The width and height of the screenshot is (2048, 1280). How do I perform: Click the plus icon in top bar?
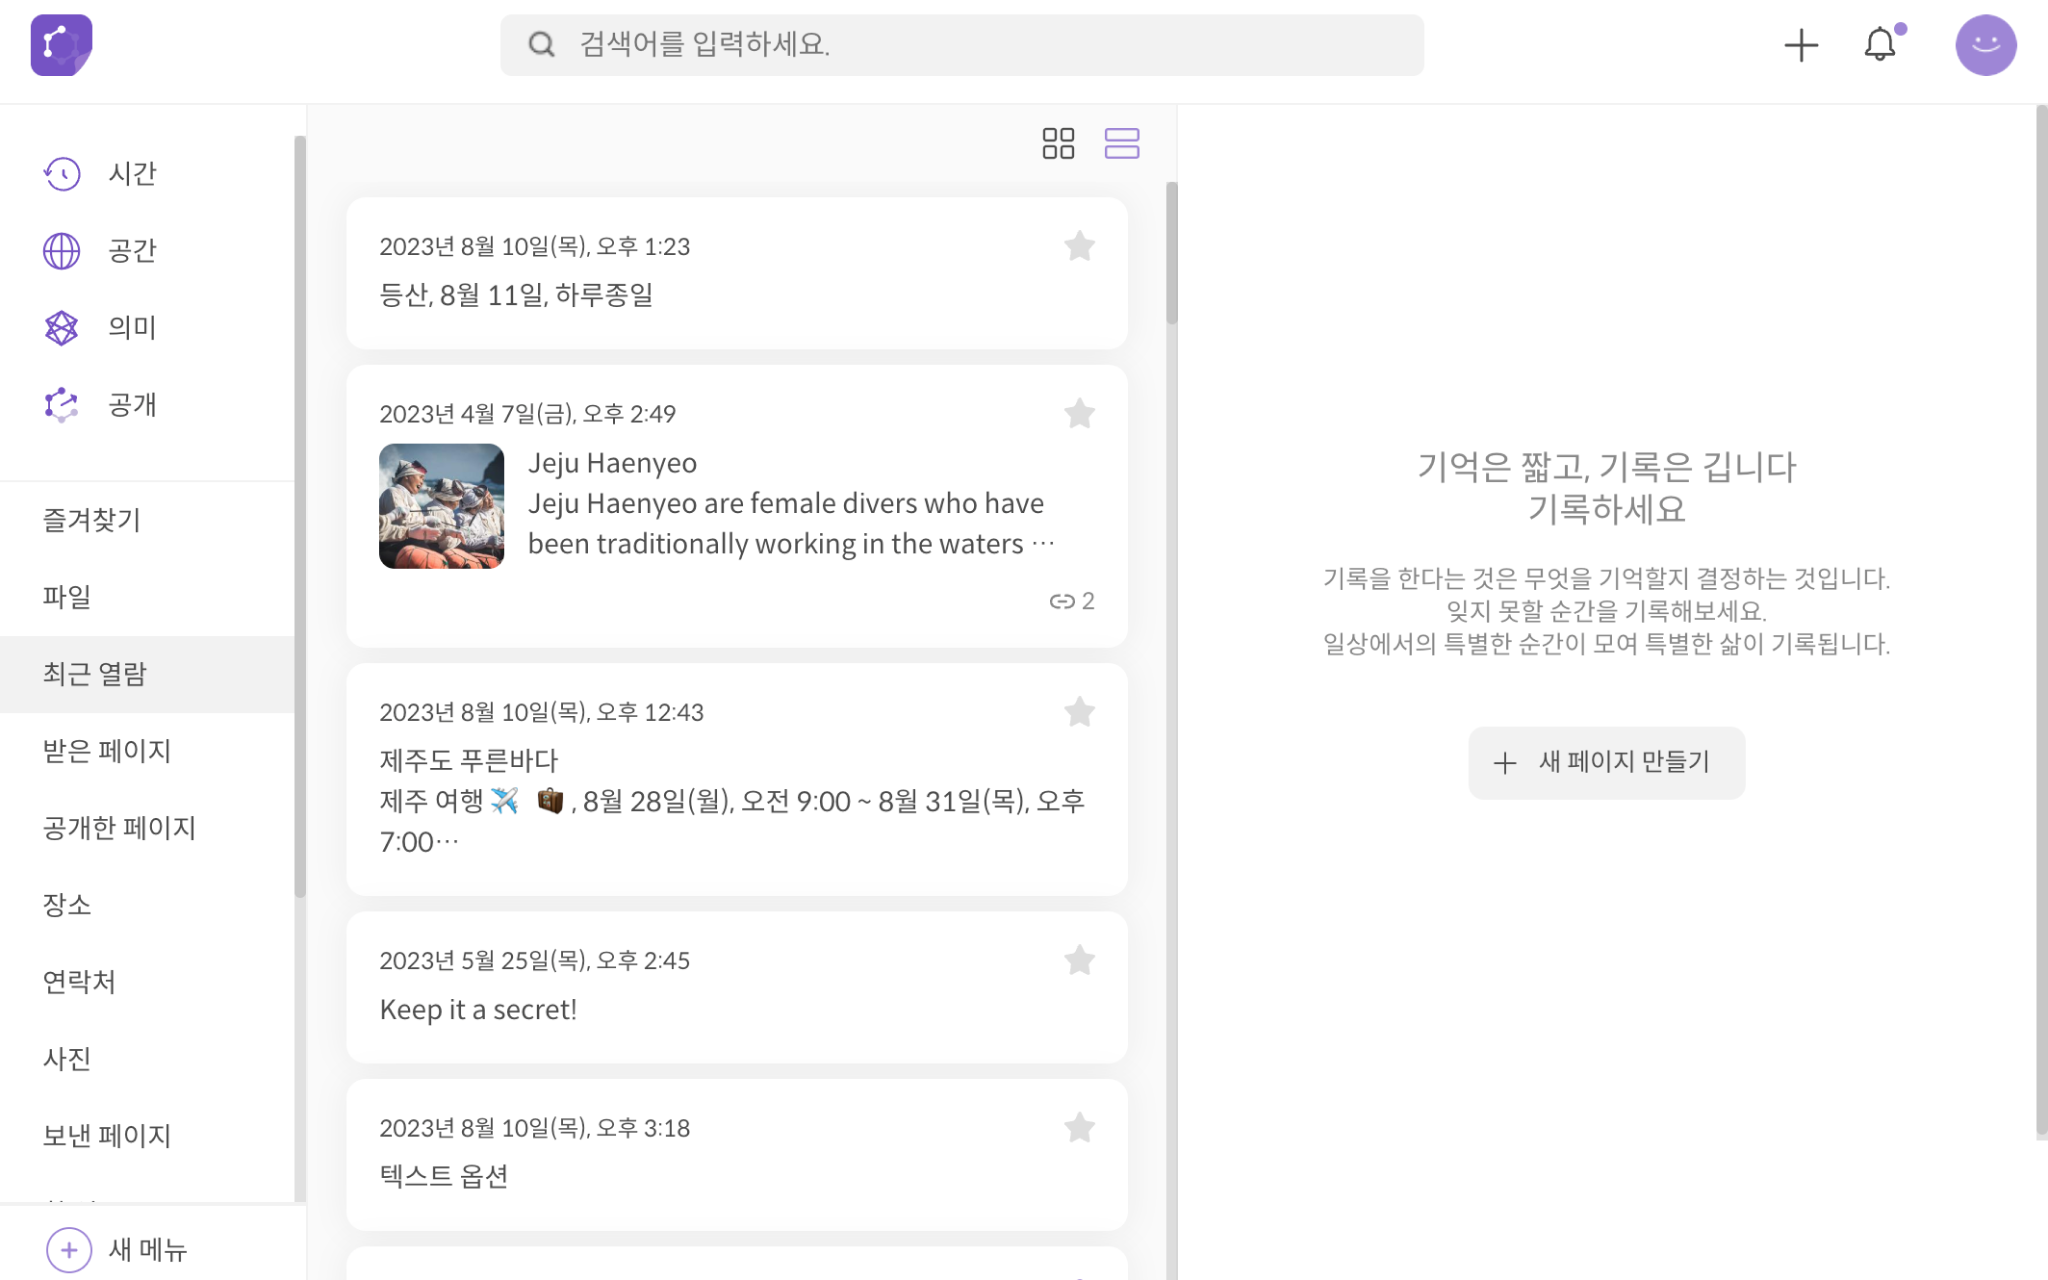(1800, 45)
